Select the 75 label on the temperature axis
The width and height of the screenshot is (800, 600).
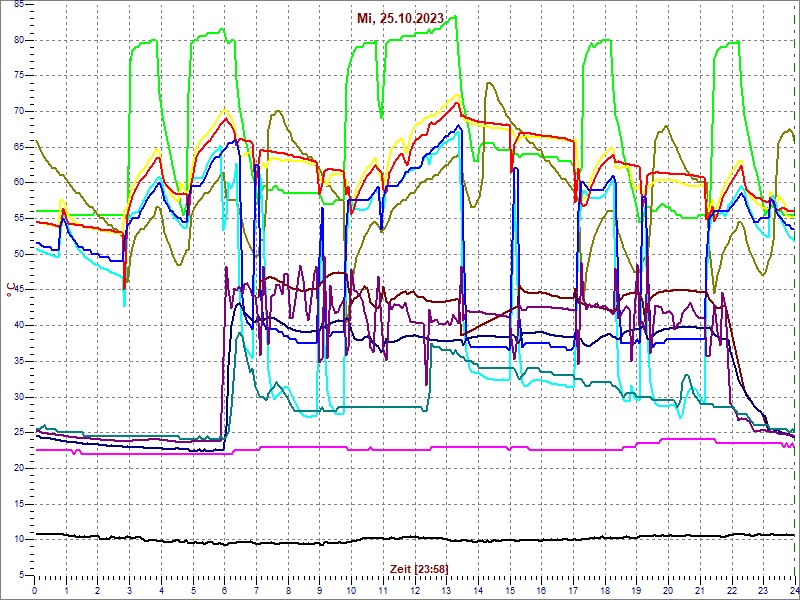coord(19,76)
